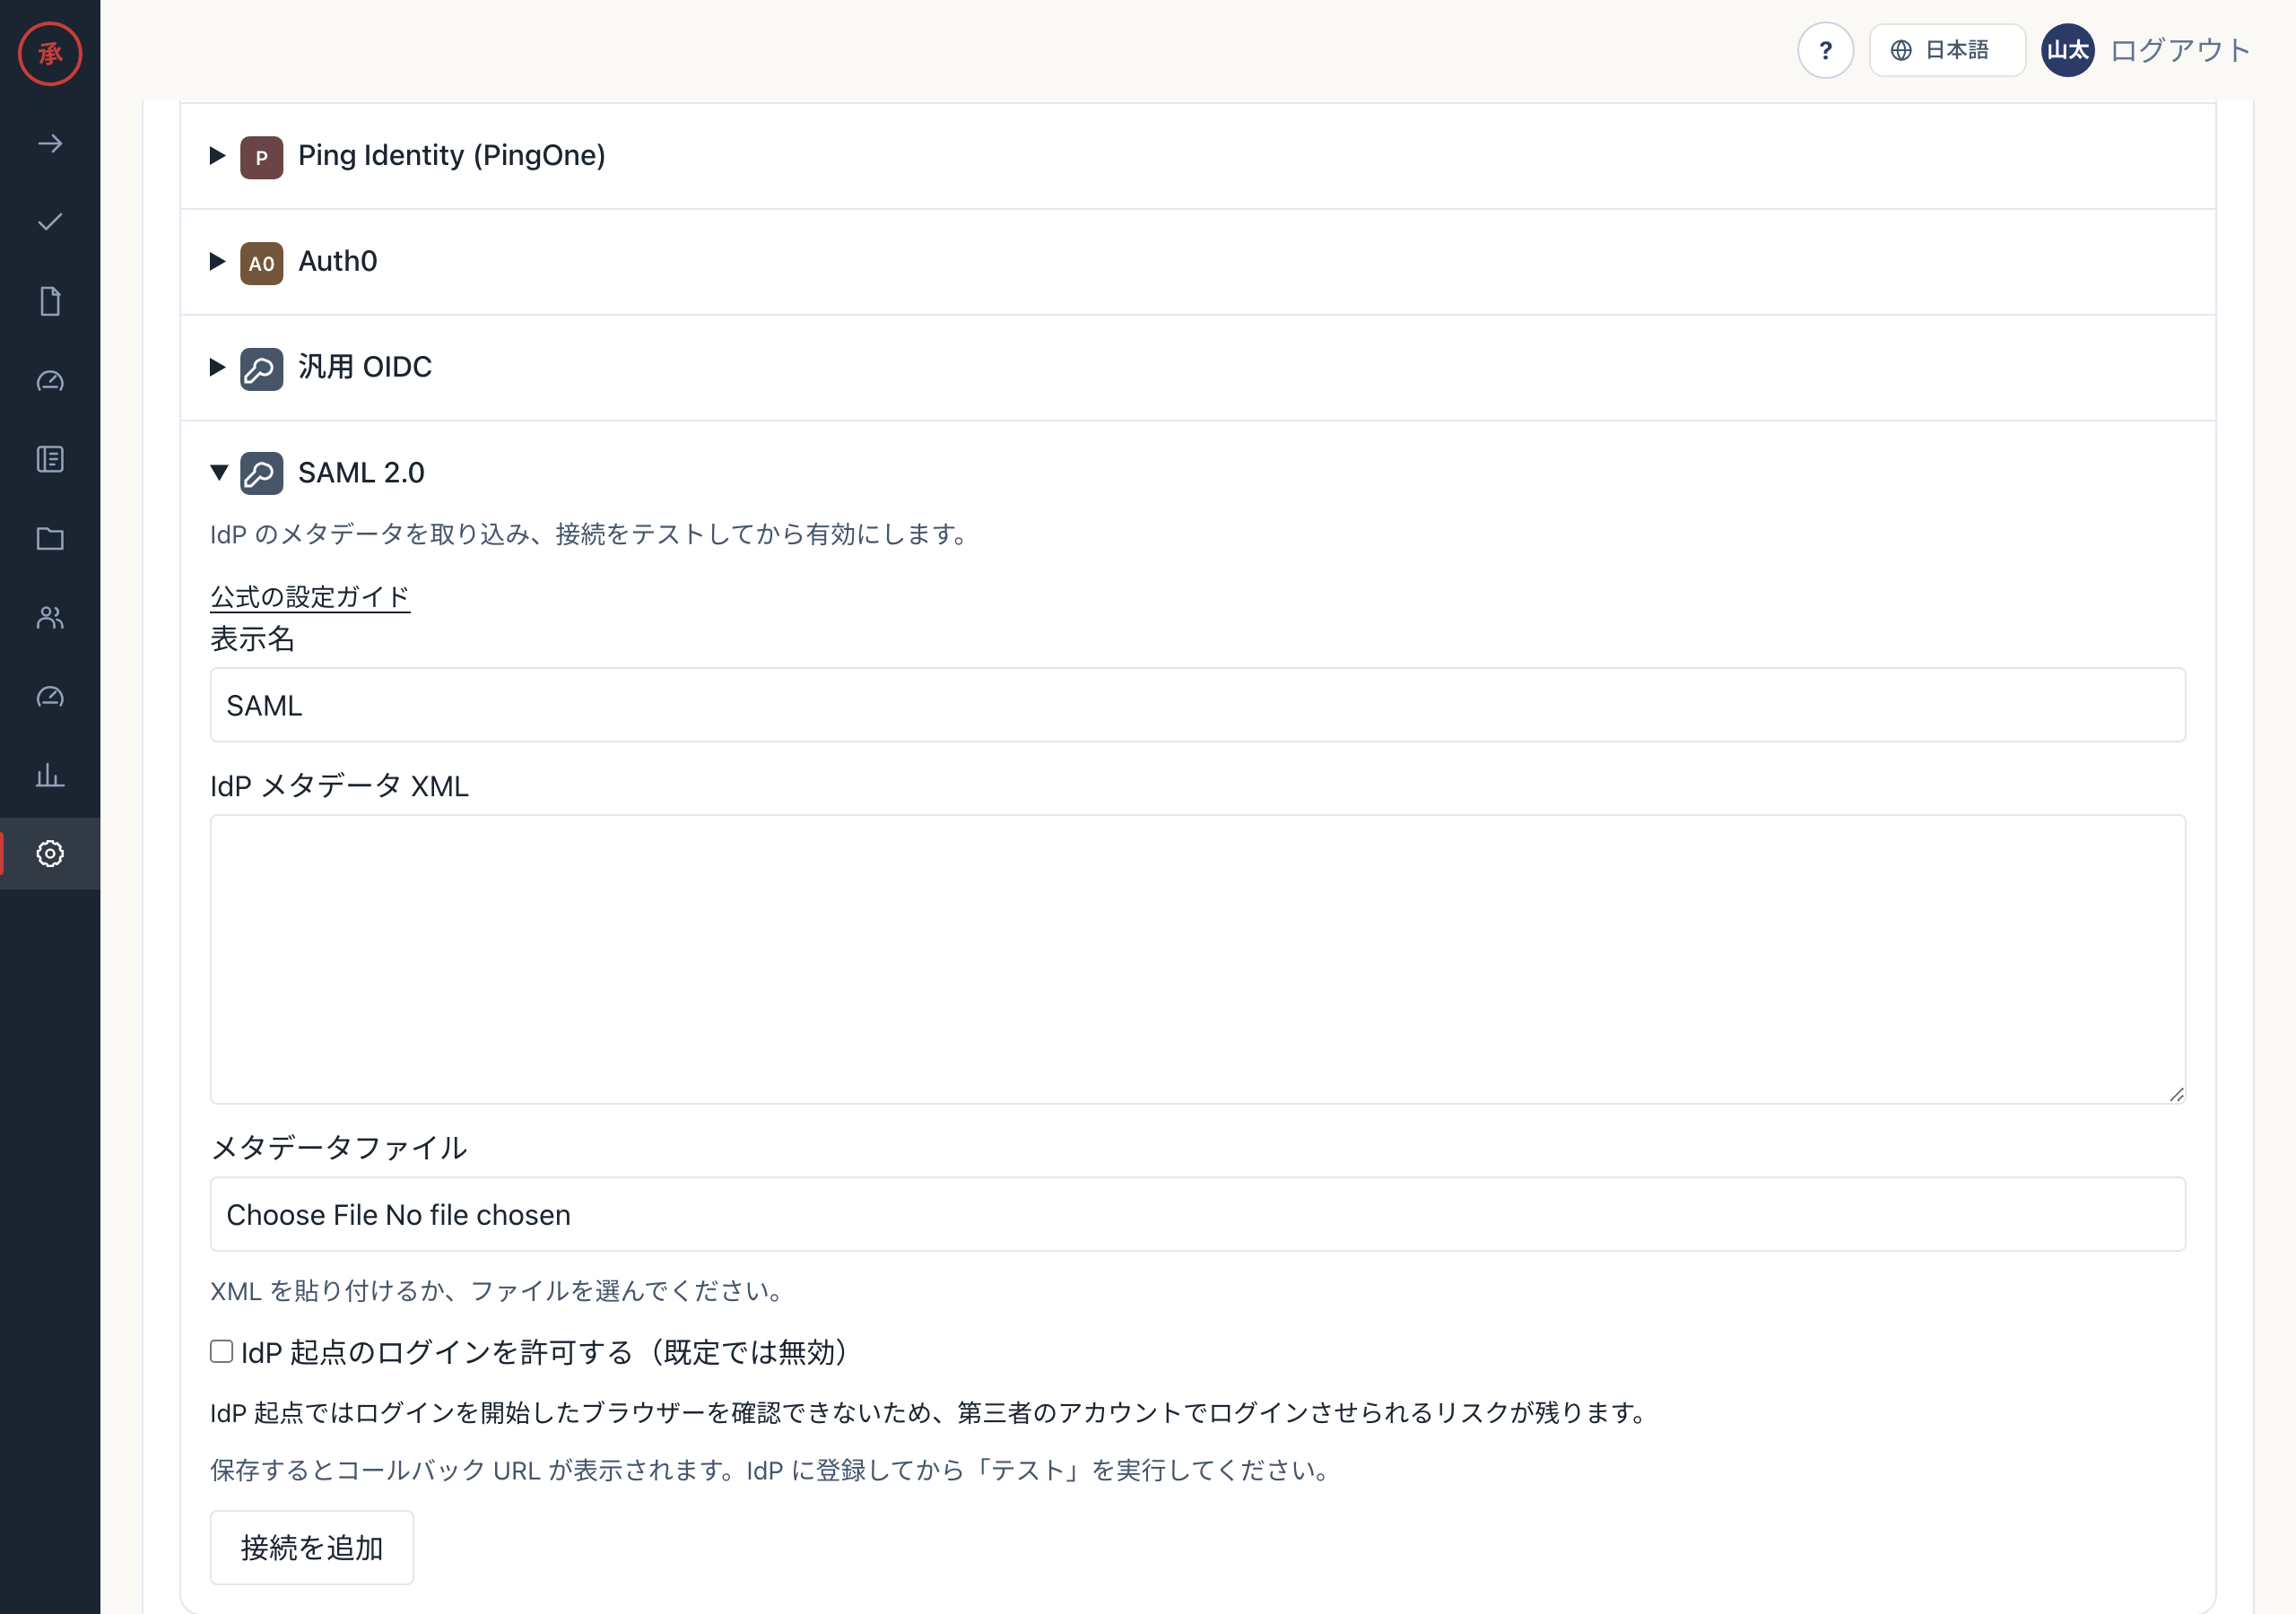2296x1614 pixels.
Task: Open the document page icon in sidebar
Action: [x=50, y=301]
